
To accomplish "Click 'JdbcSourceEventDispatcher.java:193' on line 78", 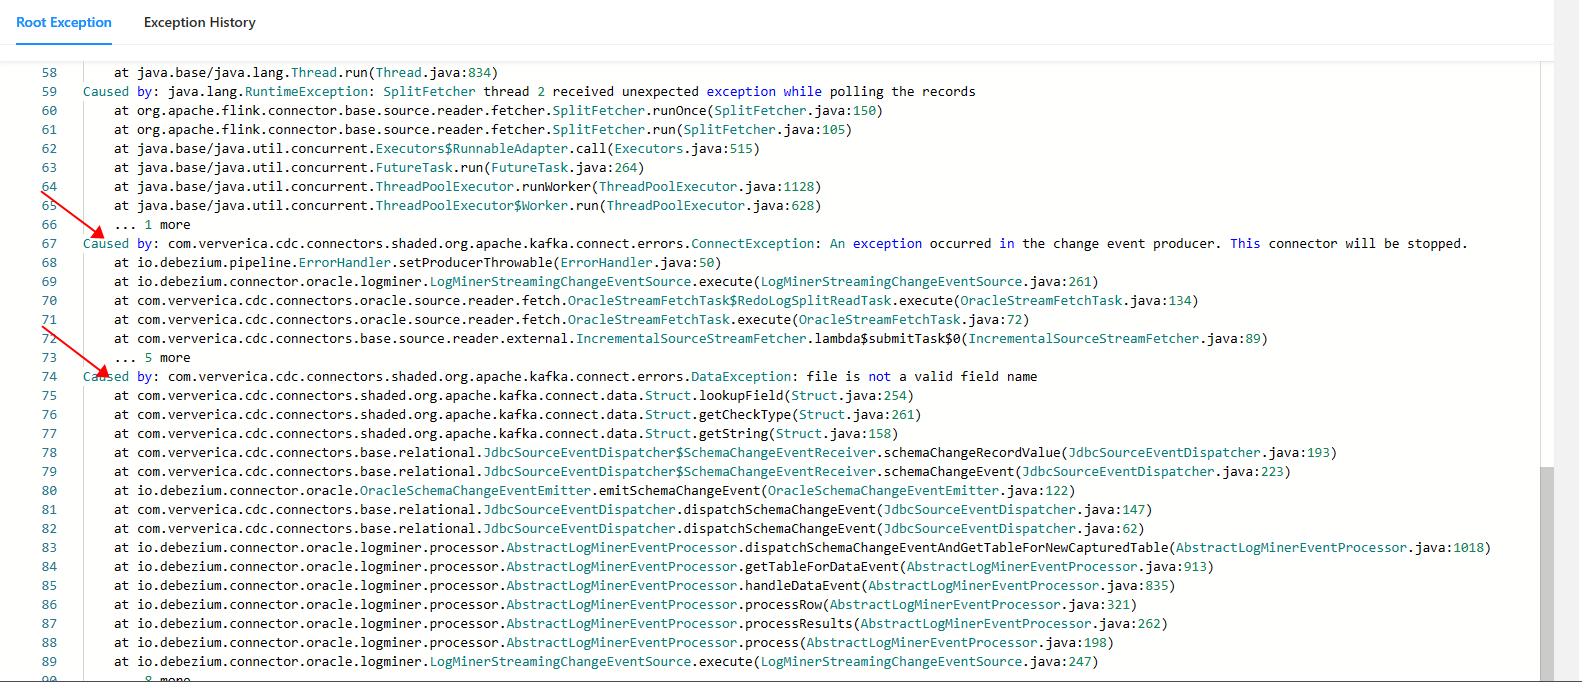I will [1199, 452].
